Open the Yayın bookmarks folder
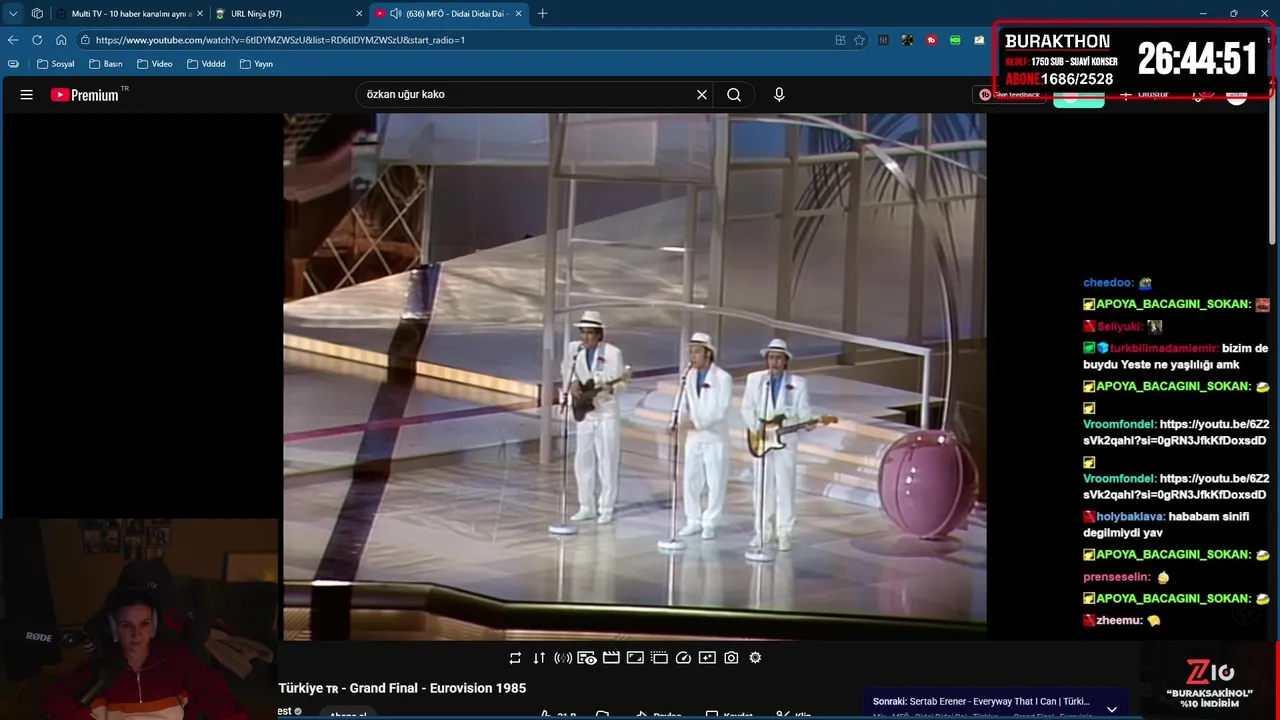The width and height of the screenshot is (1280, 720). 256,64
